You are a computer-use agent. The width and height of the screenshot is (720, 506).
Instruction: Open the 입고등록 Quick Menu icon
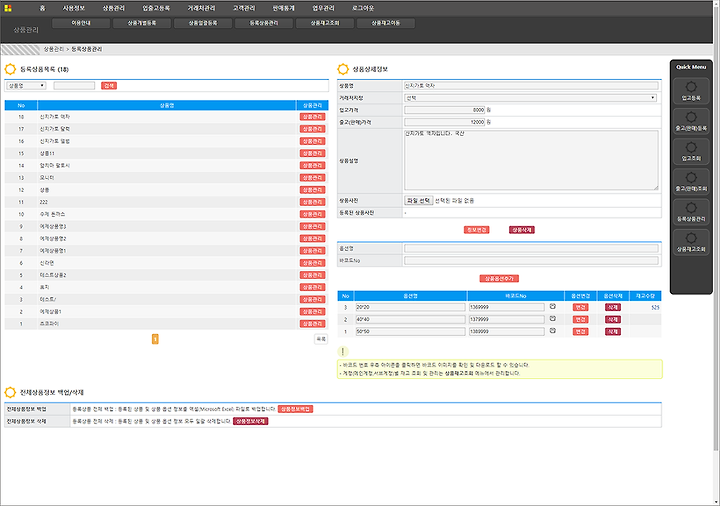click(x=691, y=90)
